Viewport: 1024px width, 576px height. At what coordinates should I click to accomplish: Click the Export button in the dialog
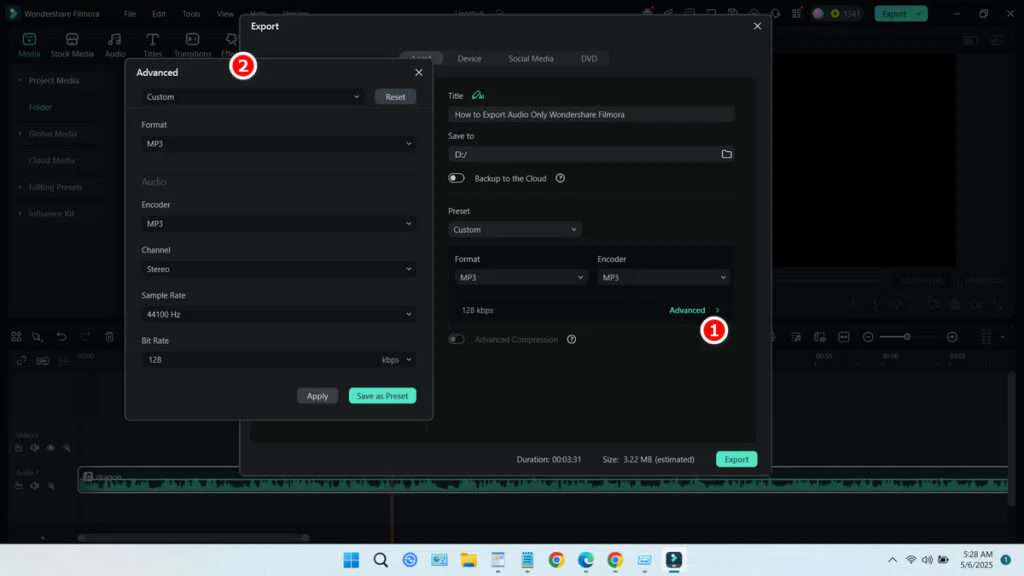click(736, 459)
